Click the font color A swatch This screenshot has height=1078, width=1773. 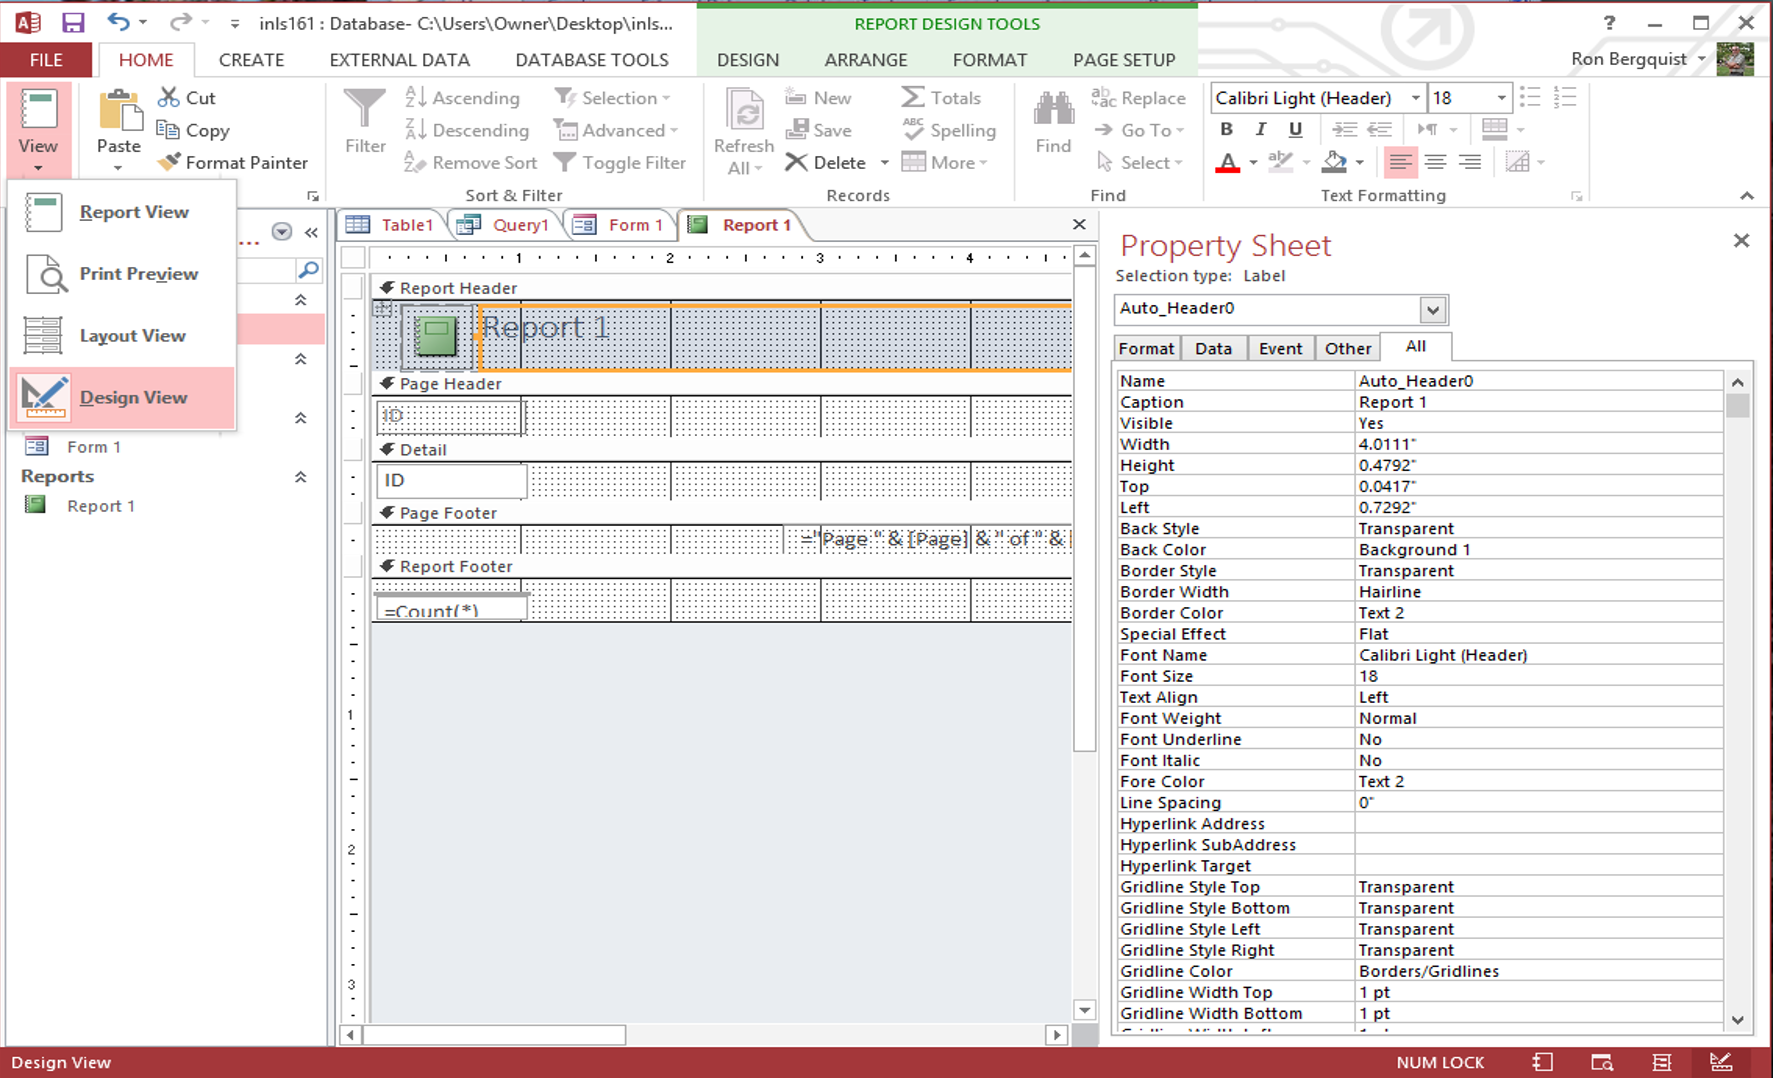[1227, 162]
